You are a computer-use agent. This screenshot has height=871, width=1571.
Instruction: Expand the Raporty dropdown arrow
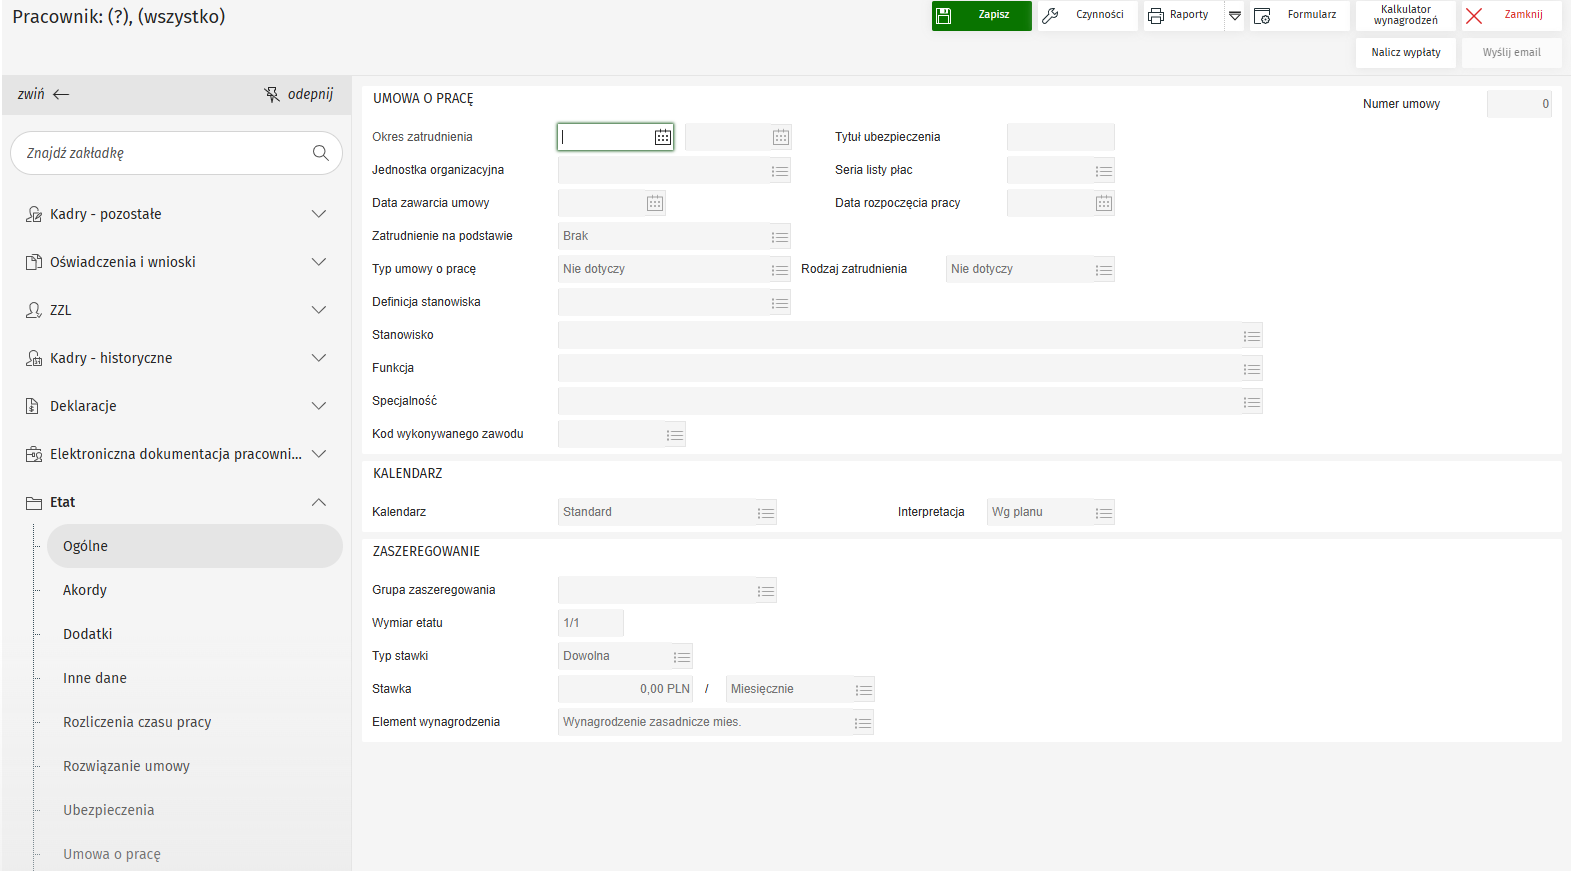click(x=1235, y=16)
